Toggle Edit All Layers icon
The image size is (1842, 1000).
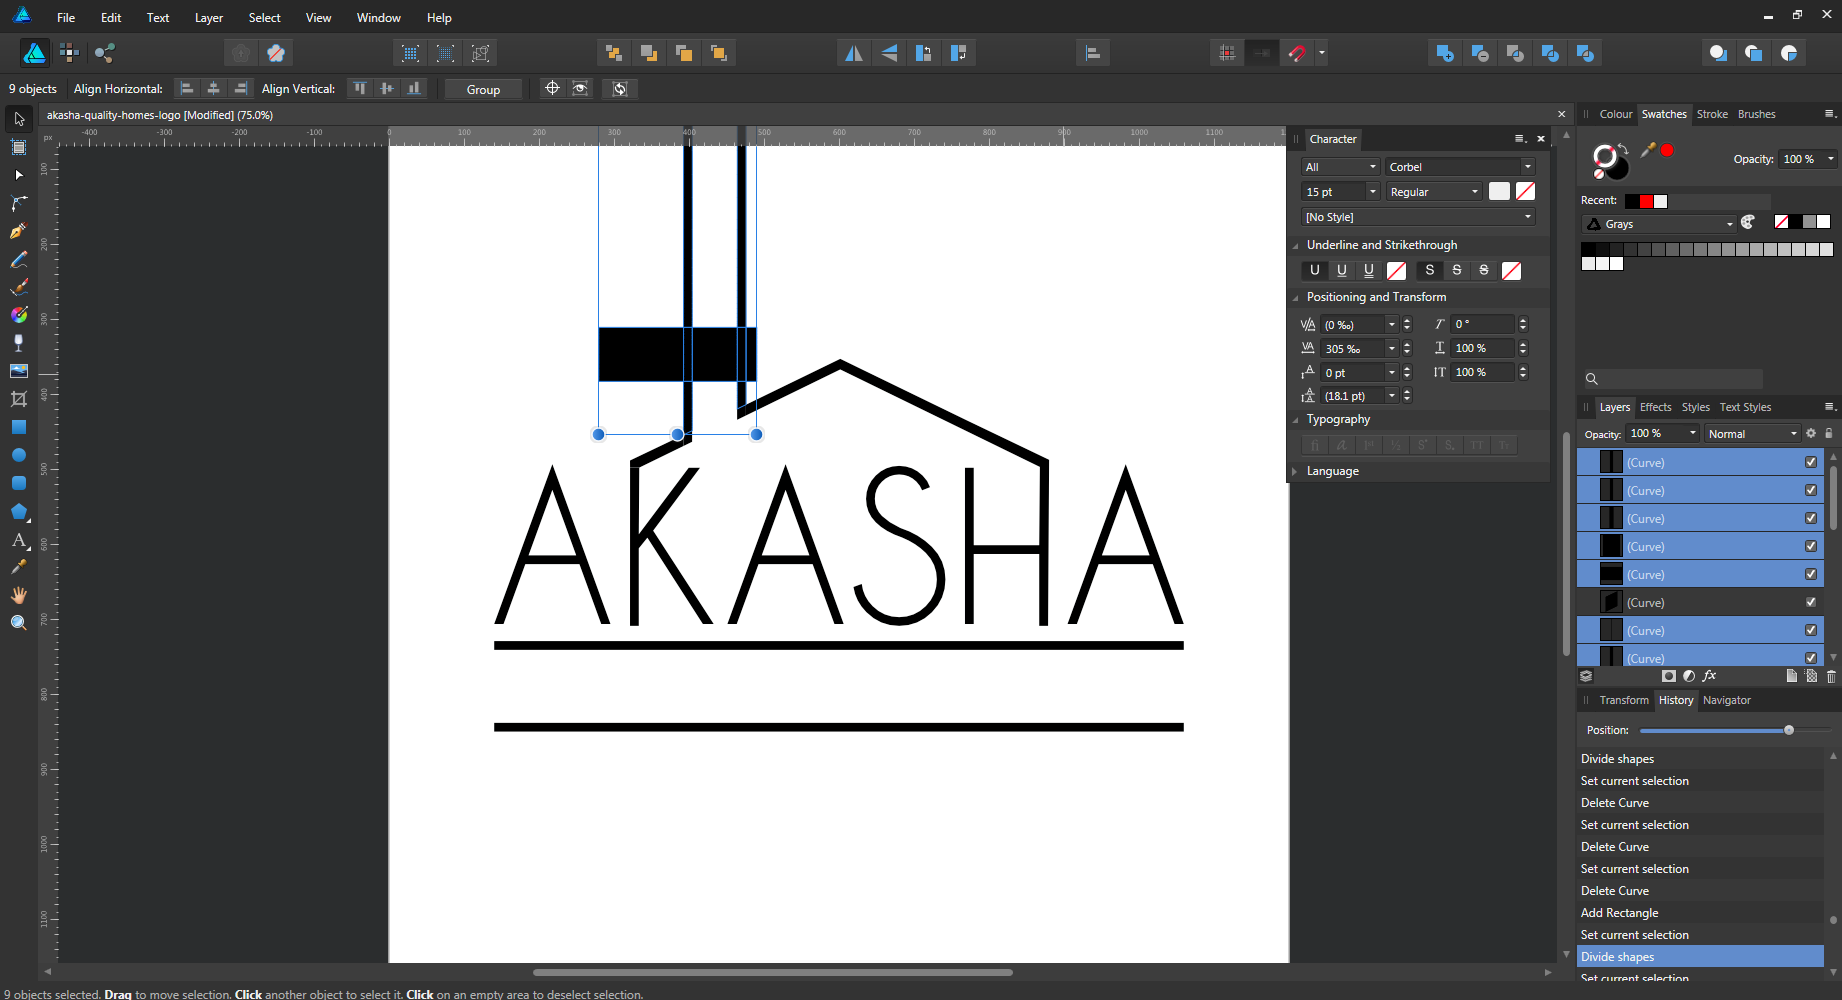coord(1586,676)
